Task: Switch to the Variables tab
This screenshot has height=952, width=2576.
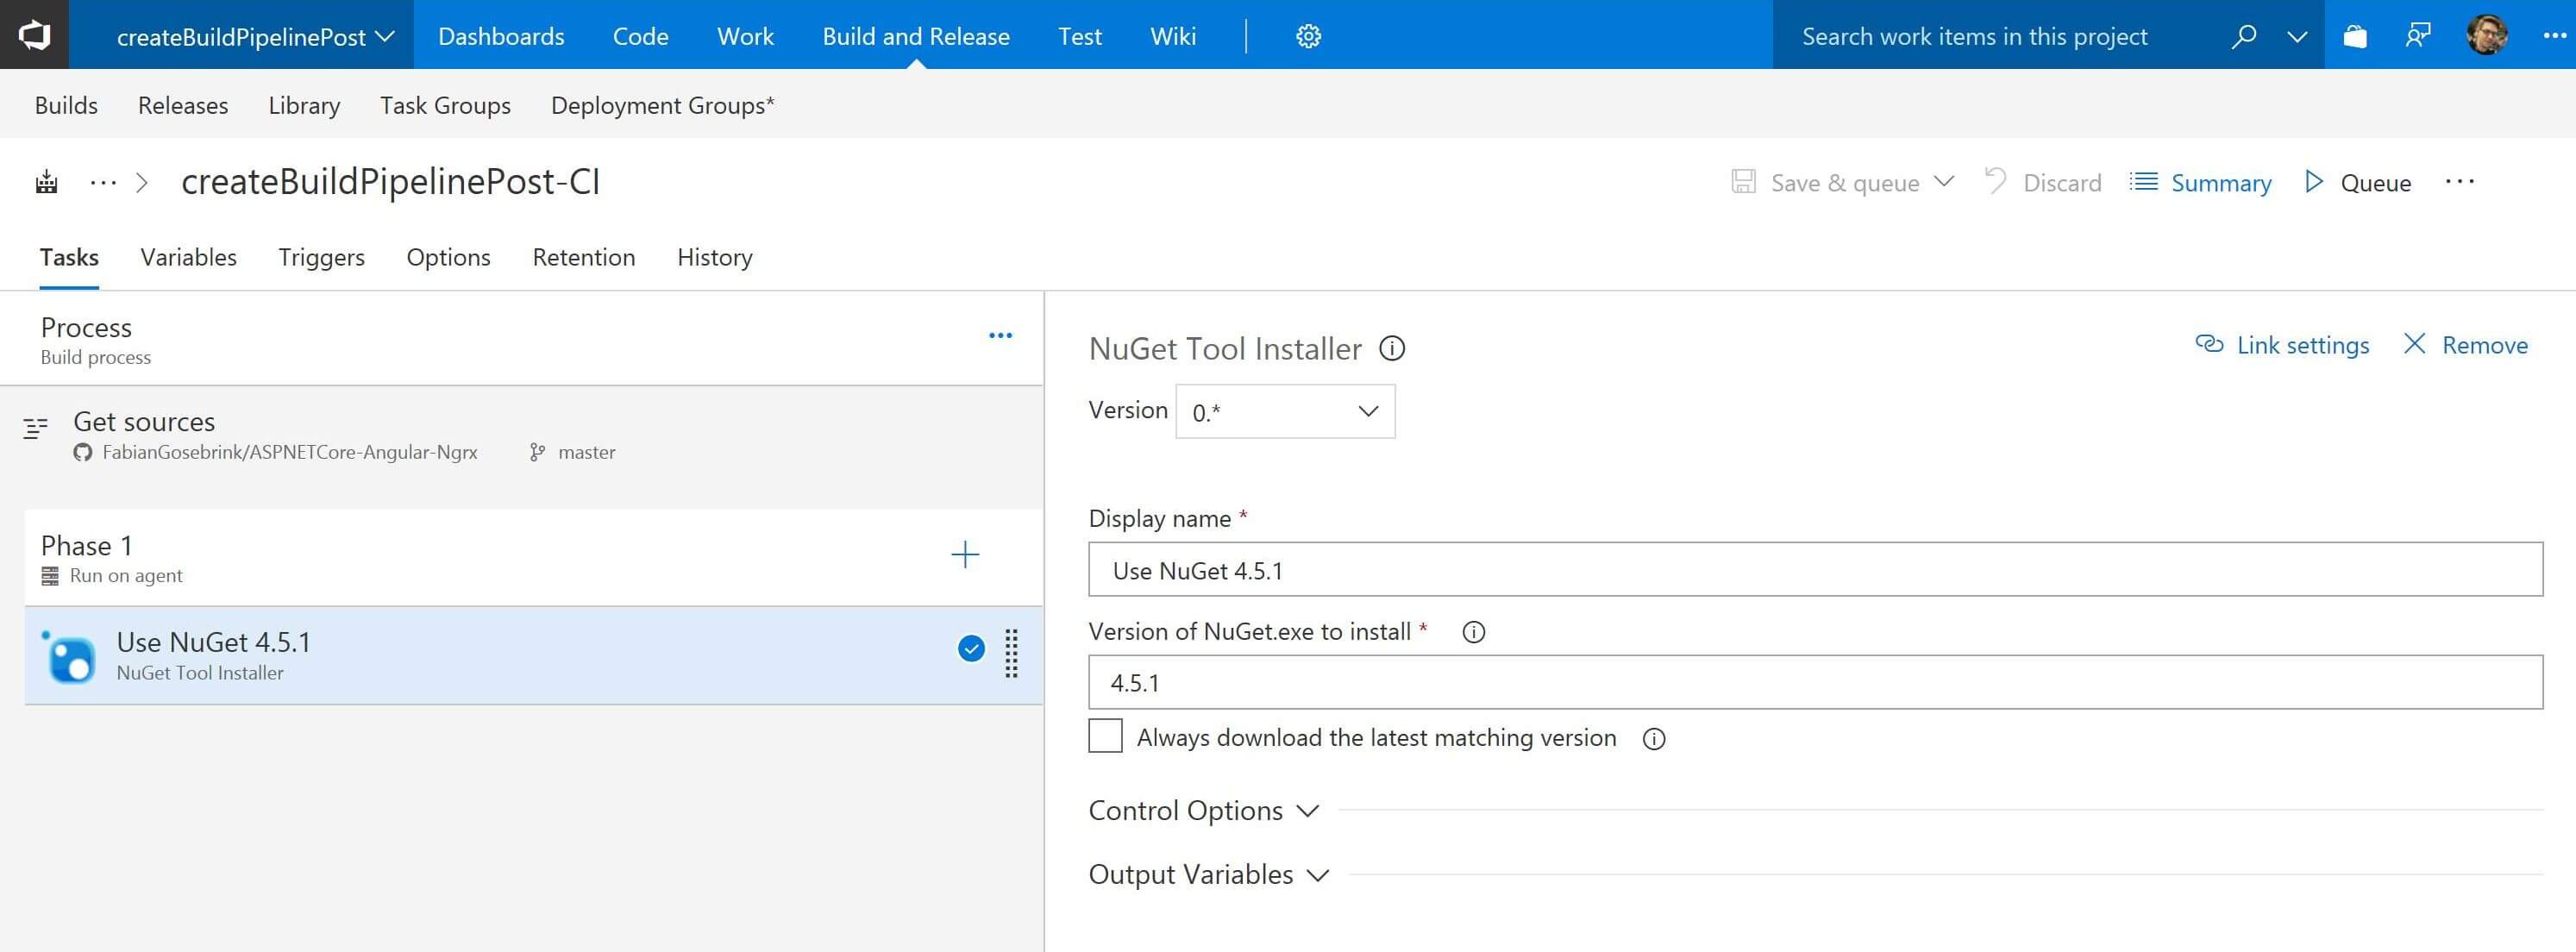Action: click(188, 257)
